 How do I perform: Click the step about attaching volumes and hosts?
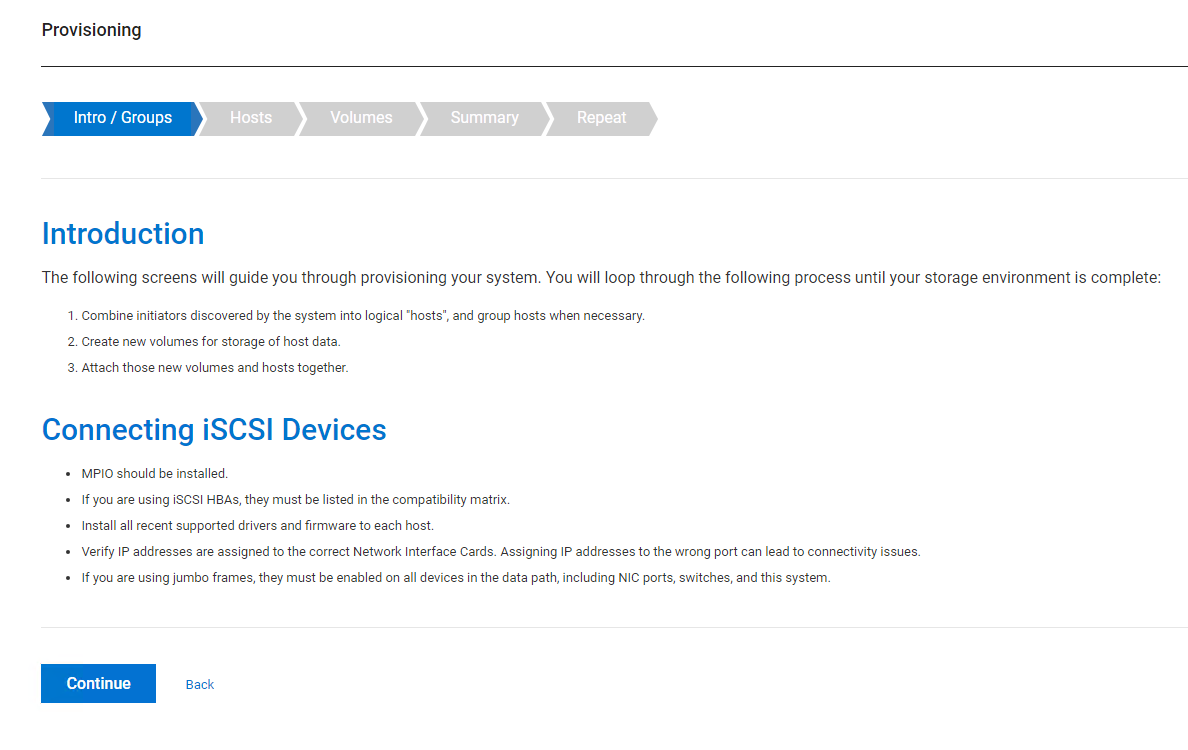coord(215,368)
